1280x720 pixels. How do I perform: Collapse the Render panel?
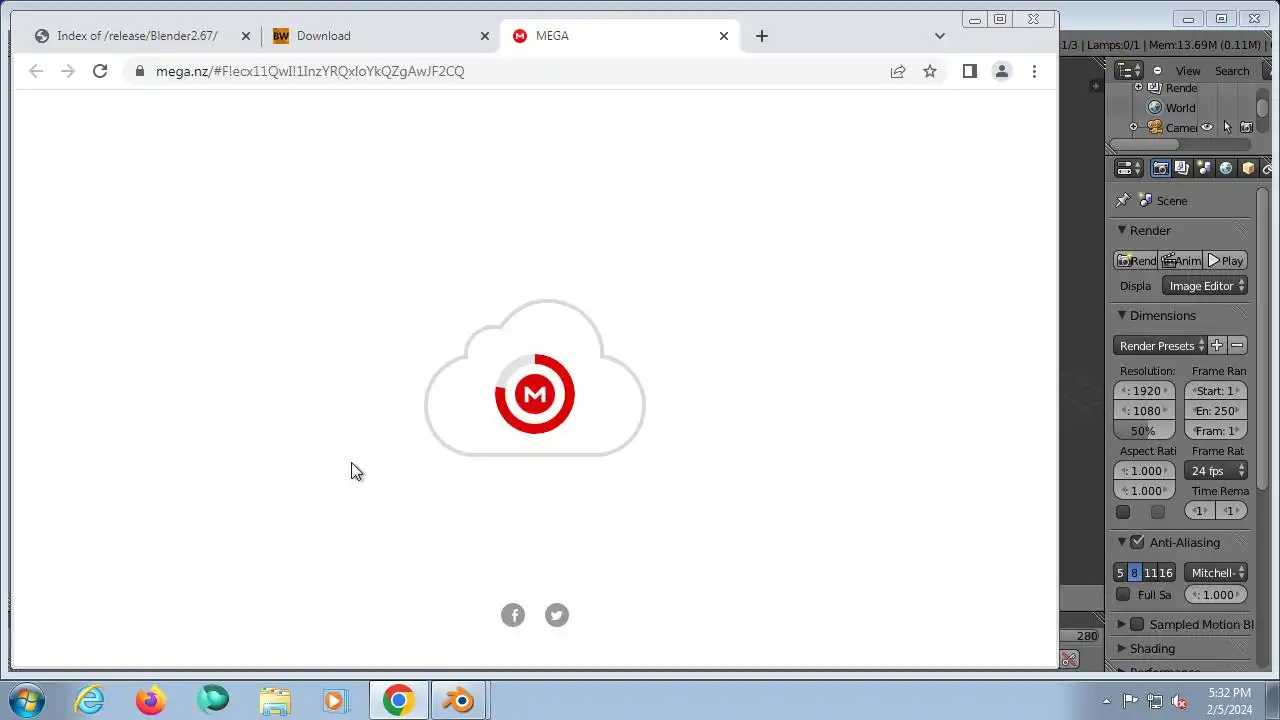click(x=1122, y=230)
